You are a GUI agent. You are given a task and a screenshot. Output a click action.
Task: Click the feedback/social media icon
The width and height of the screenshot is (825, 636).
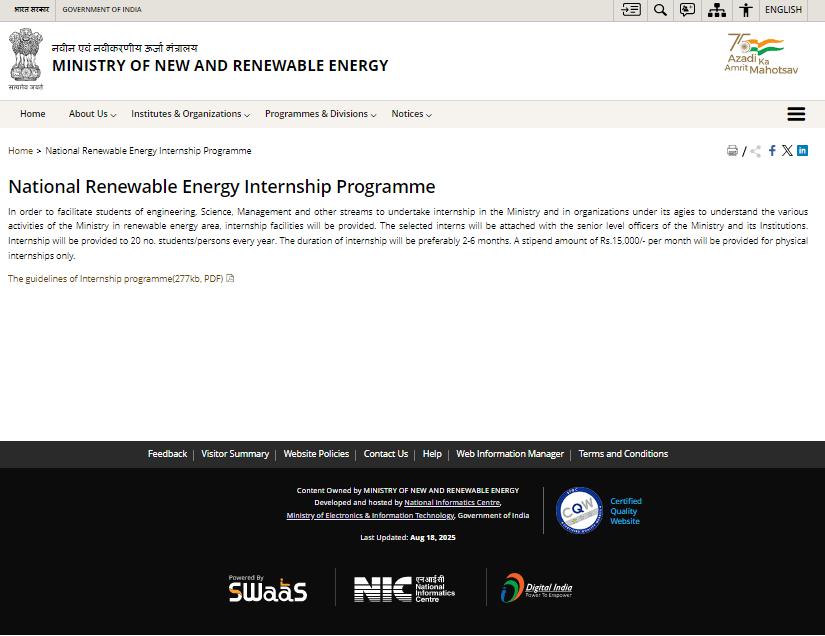(688, 10)
